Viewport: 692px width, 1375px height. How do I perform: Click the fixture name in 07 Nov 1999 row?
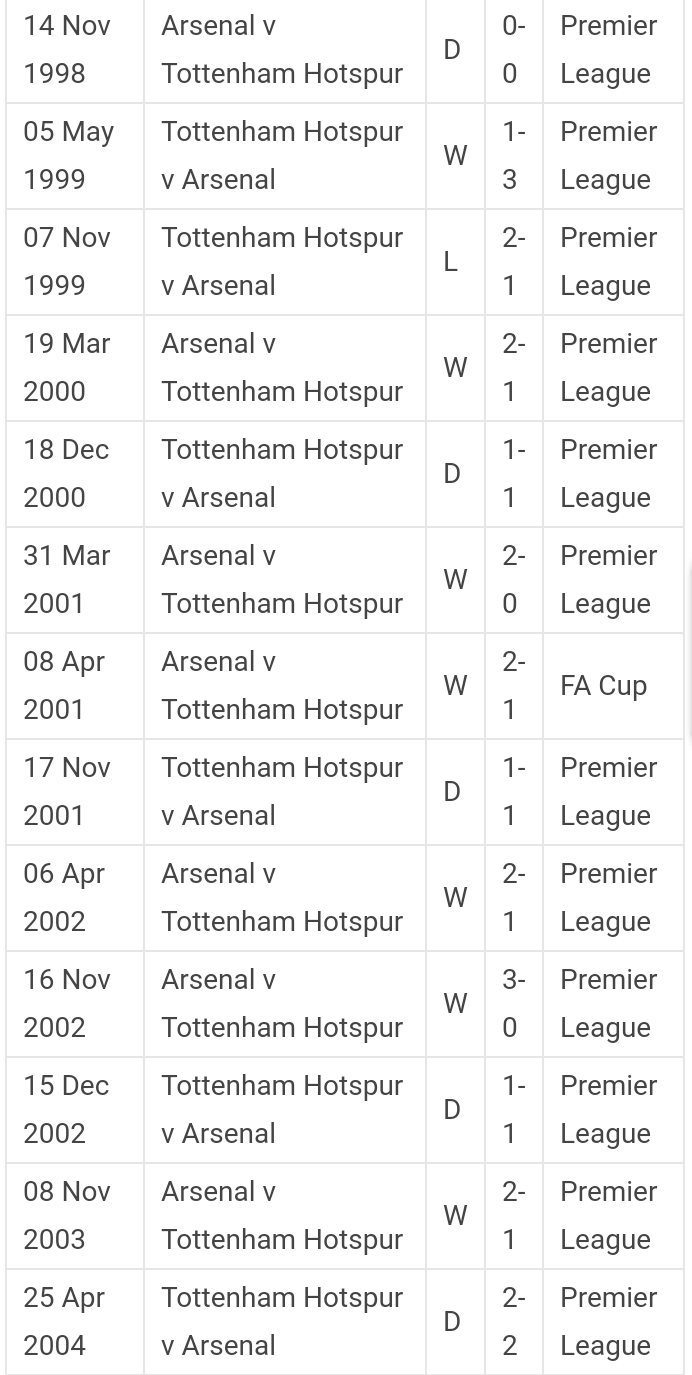(282, 262)
